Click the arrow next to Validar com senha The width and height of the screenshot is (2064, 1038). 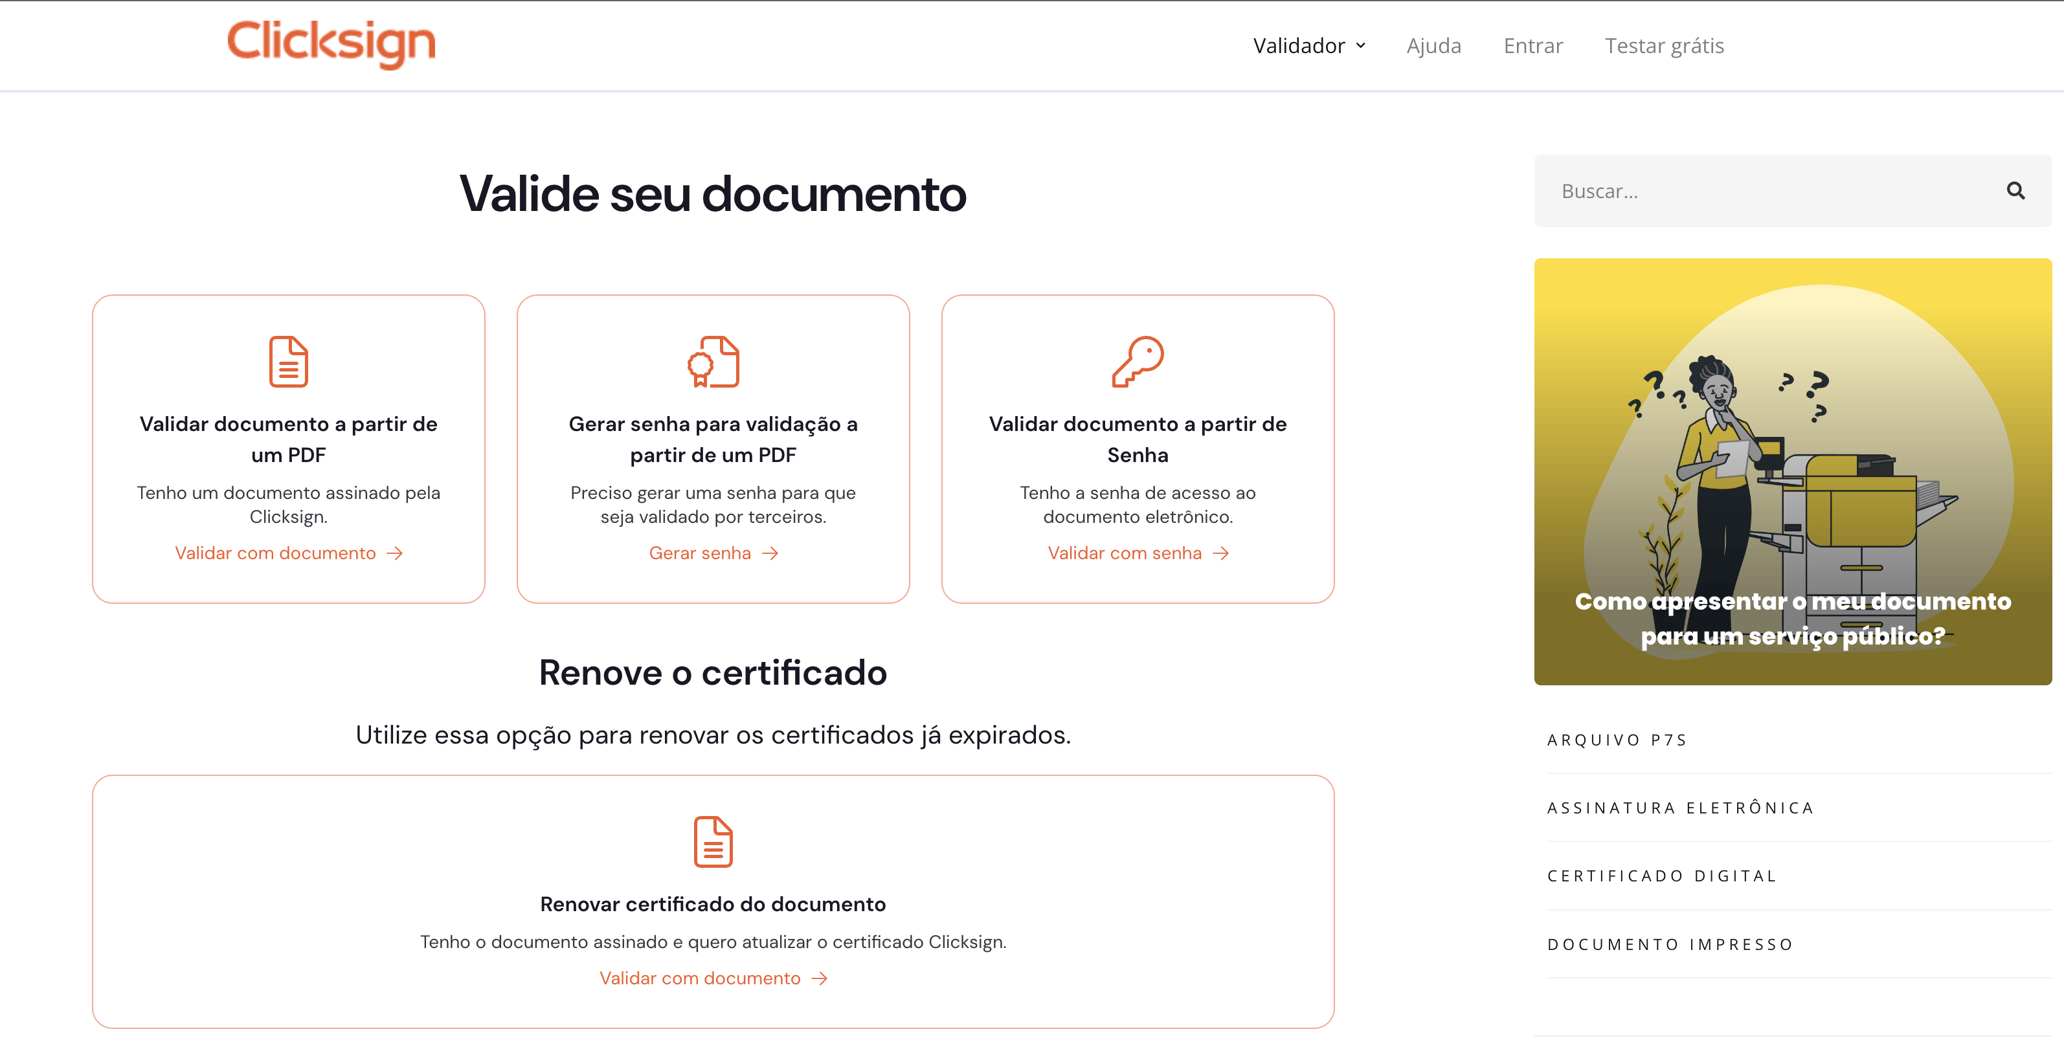click(1221, 552)
